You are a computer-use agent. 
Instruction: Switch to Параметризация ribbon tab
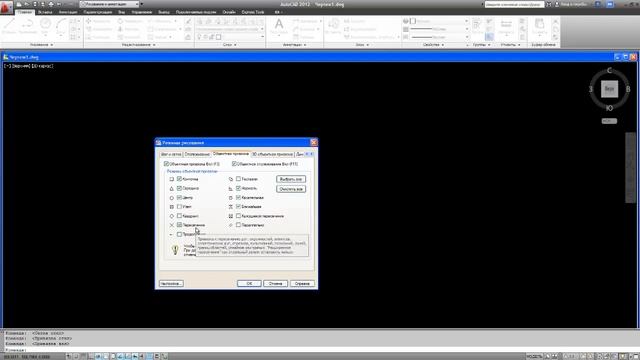point(98,12)
